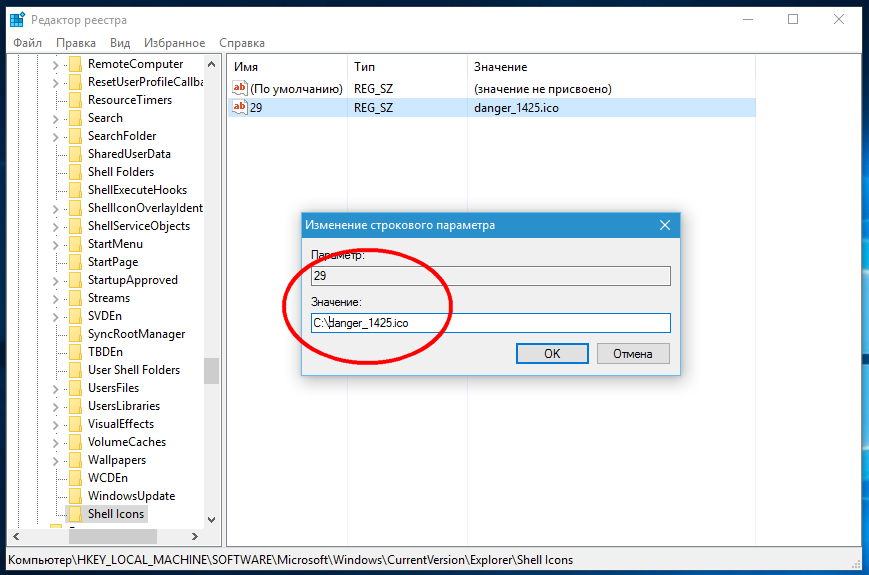
Task: Click the Параметр field showing 29
Action: click(490, 276)
